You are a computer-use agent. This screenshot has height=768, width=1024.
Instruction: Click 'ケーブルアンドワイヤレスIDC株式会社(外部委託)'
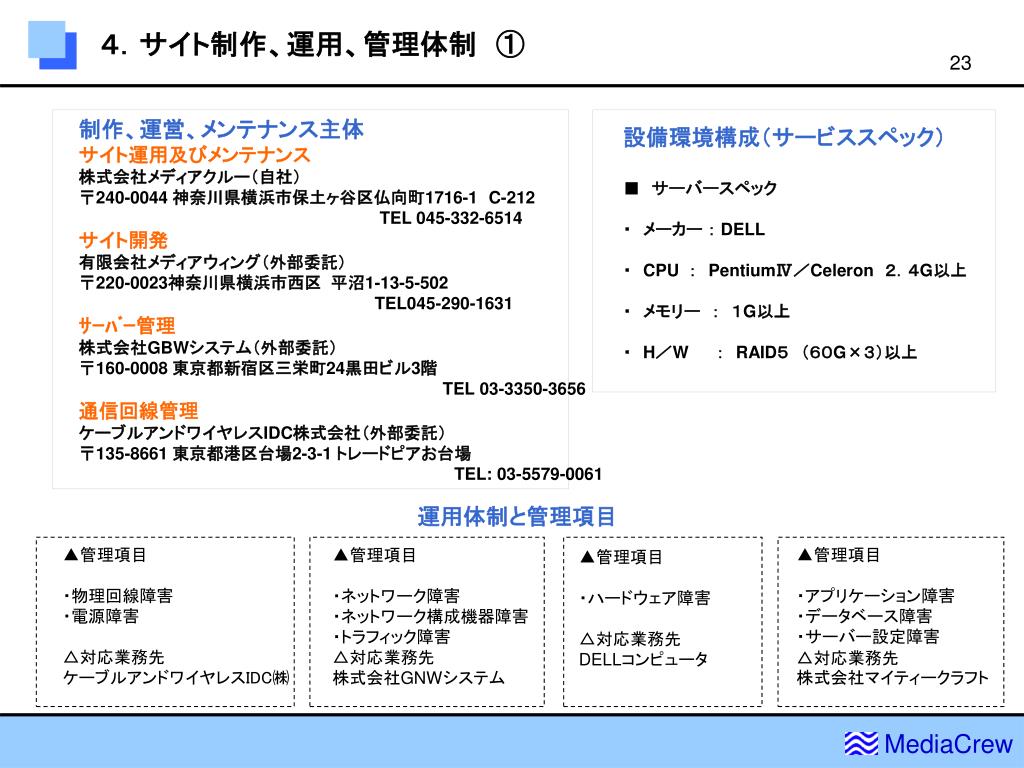pyautogui.click(x=262, y=433)
